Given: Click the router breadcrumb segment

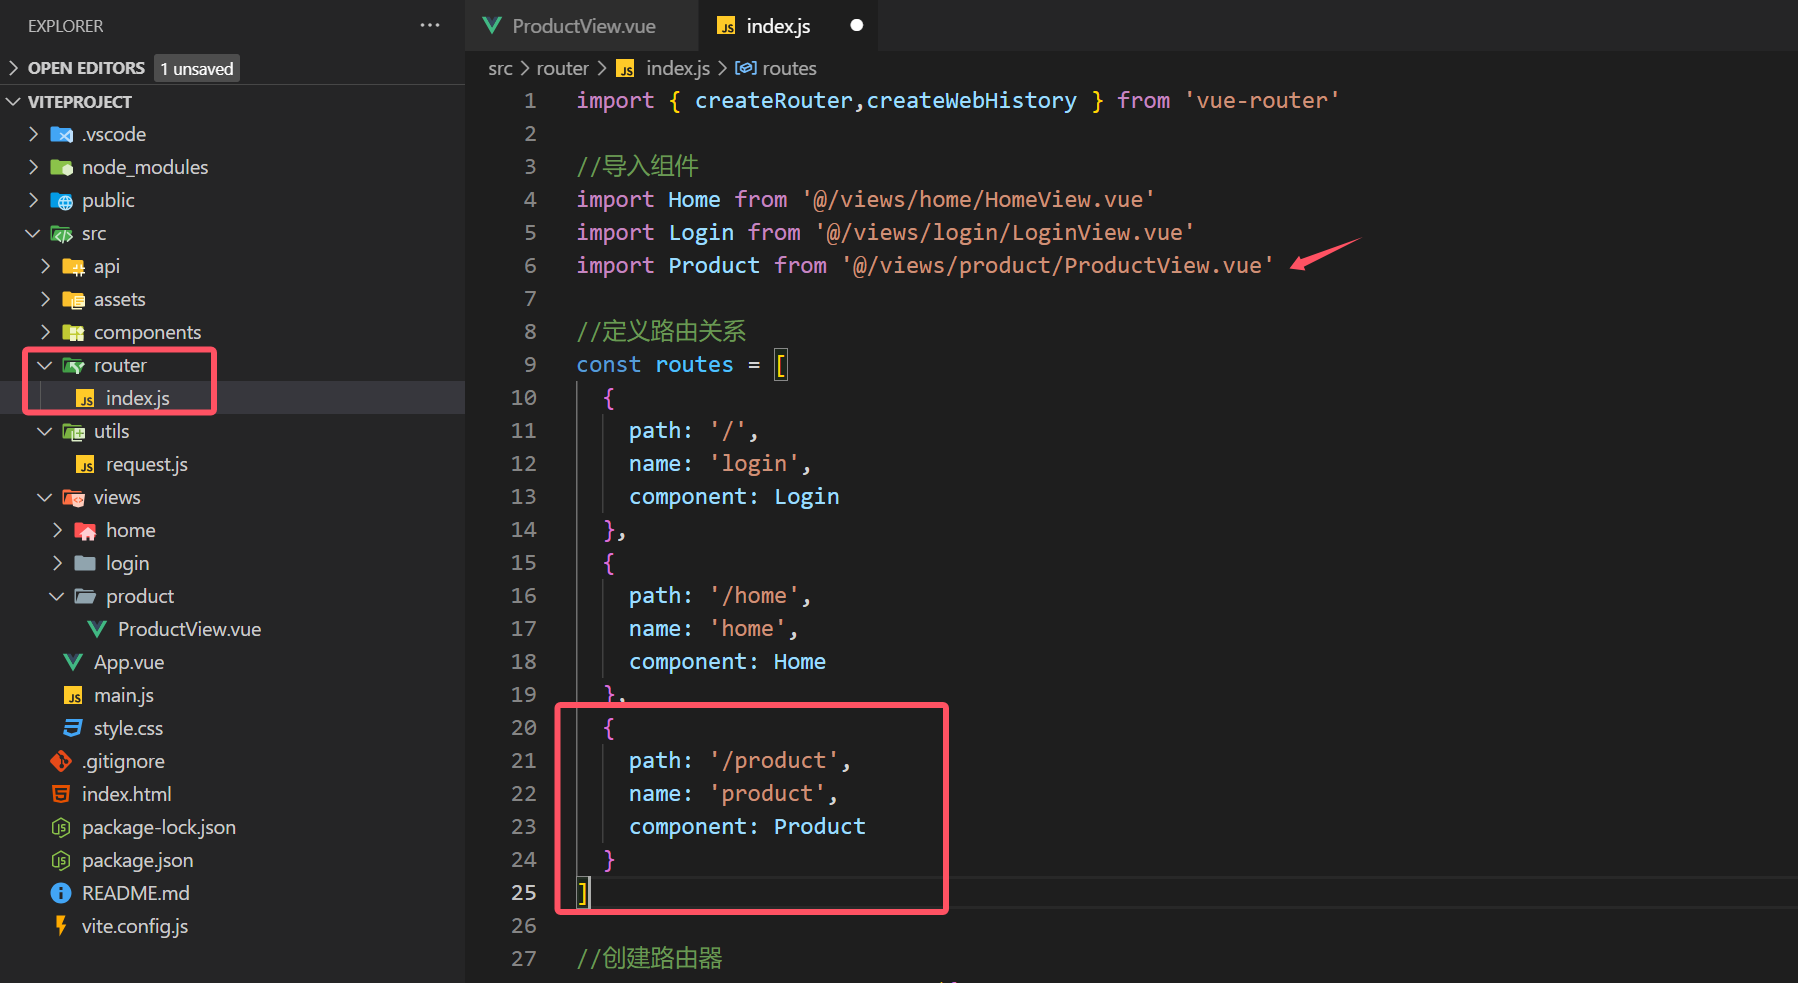Looking at the screenshot, I should [563, 68].
